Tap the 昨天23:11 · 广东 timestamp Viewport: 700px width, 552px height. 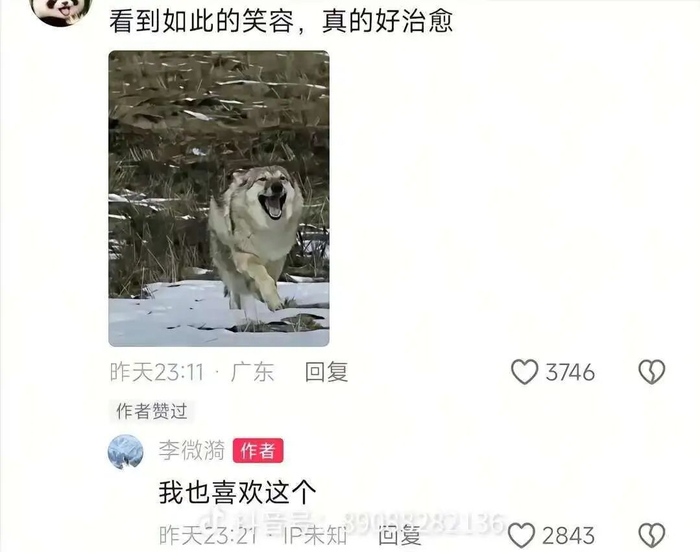pyautogui.click(x=192, y=372)
